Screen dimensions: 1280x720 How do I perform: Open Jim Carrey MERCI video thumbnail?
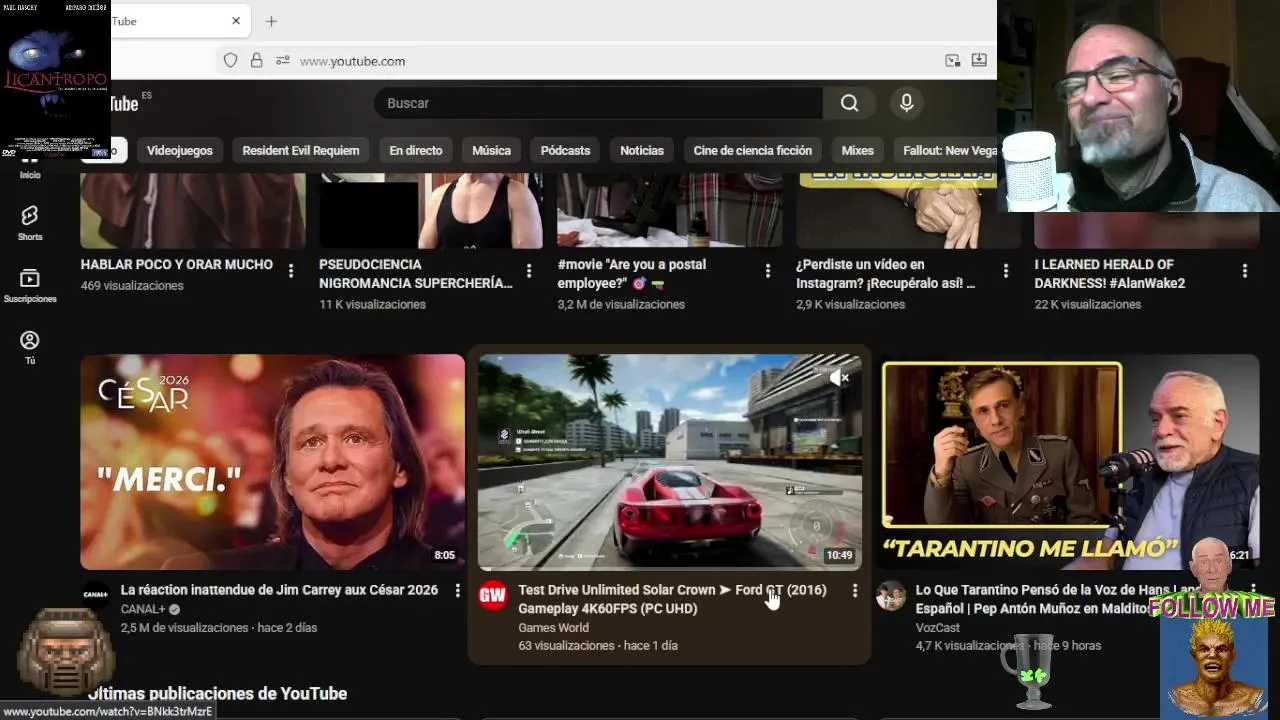point(272,462)
